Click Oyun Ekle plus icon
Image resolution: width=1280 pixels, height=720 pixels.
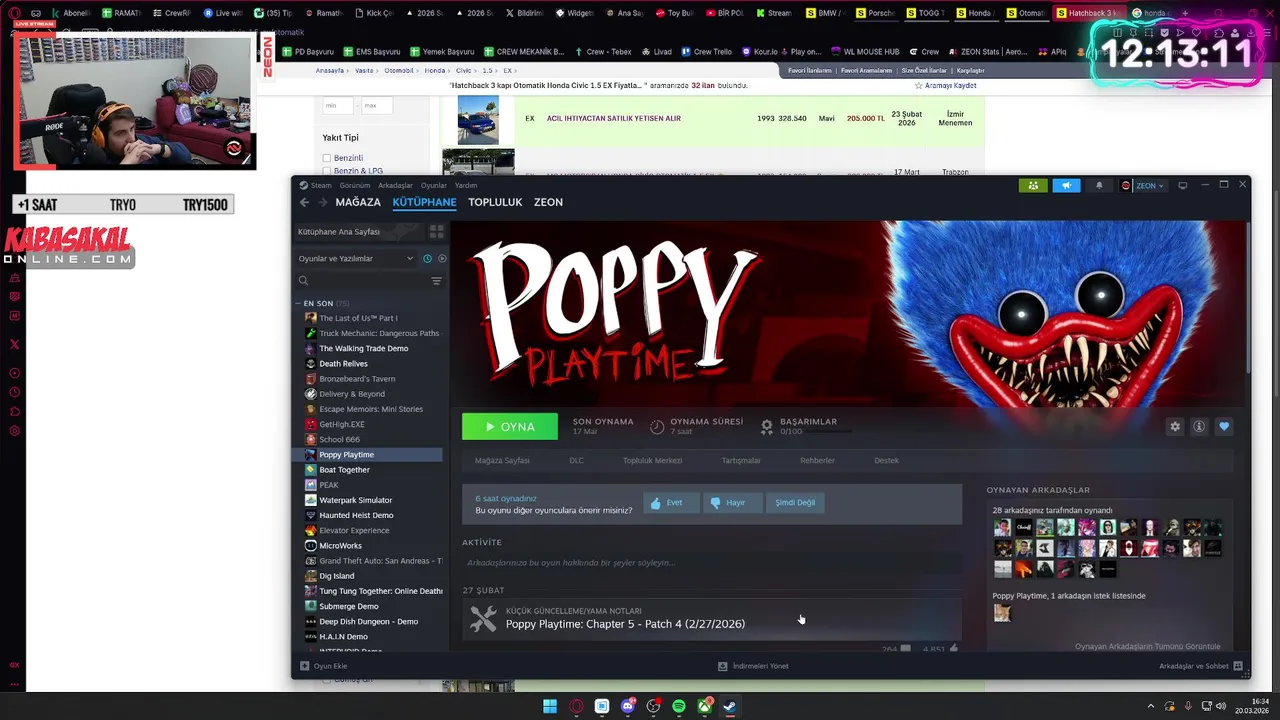305,666
